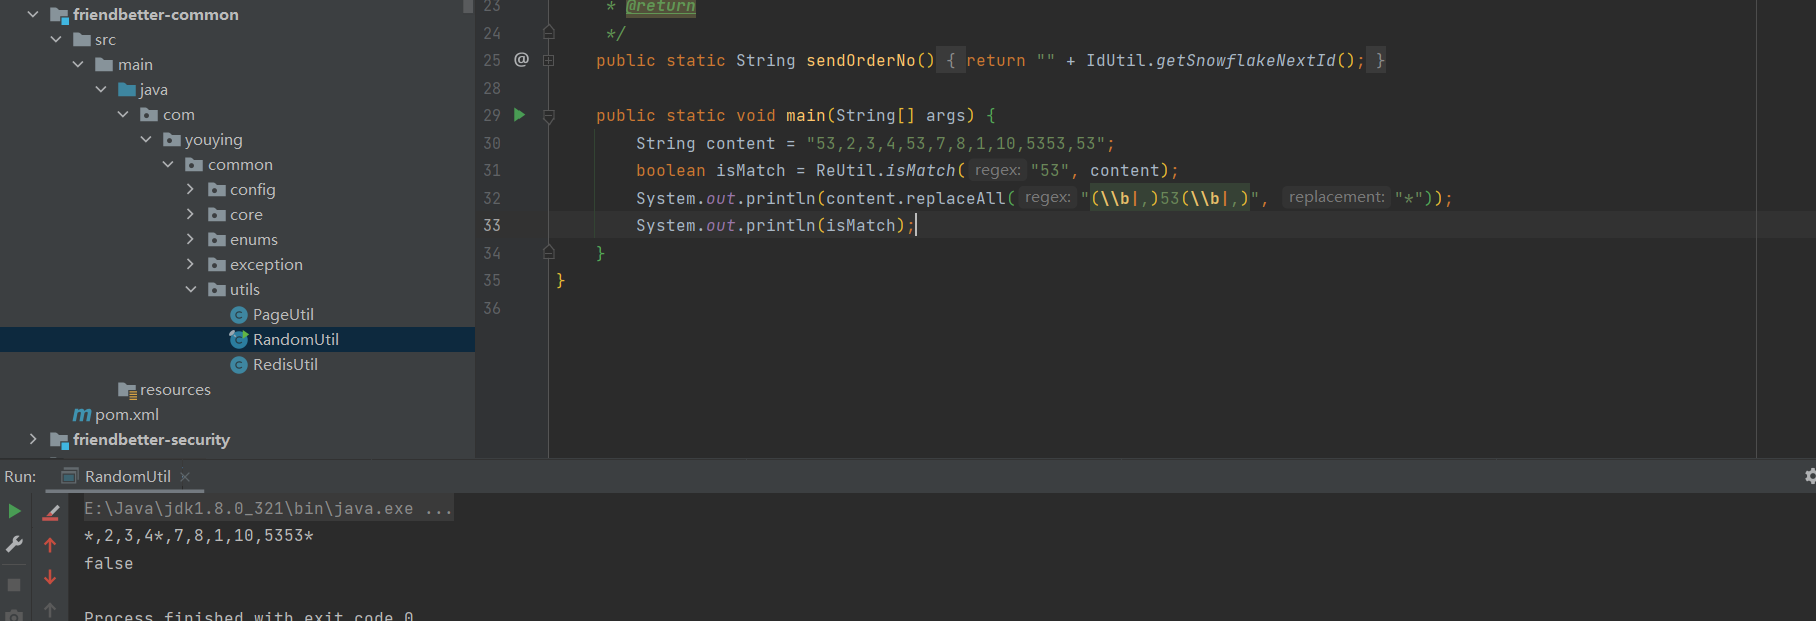Image resolution: width=1816 pixels, height=621 pixels.
Task: Rerun RandomUtil with the green play button
Action: (x=14, y=511)
